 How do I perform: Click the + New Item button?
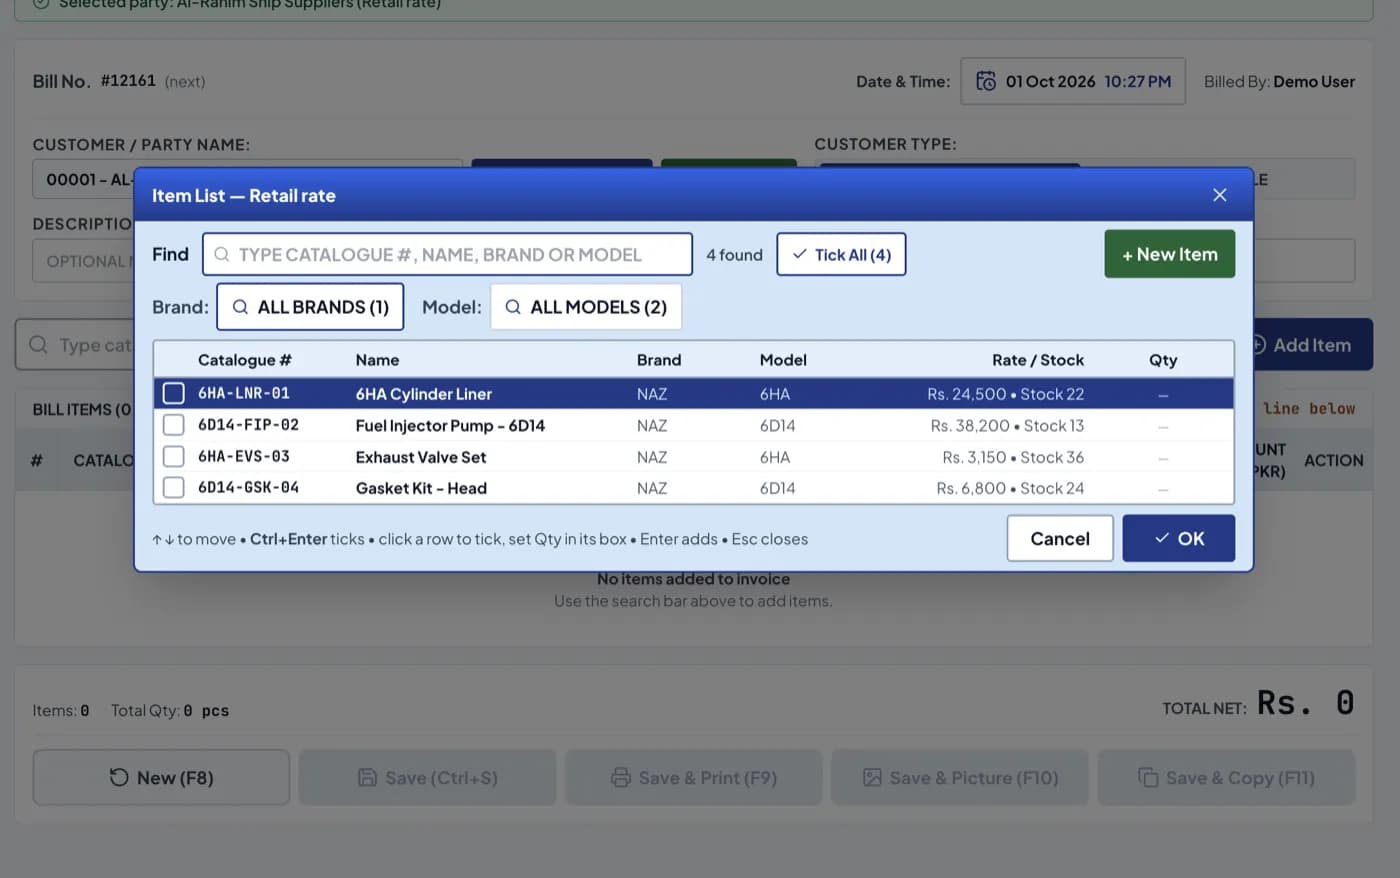(1170, 254)
